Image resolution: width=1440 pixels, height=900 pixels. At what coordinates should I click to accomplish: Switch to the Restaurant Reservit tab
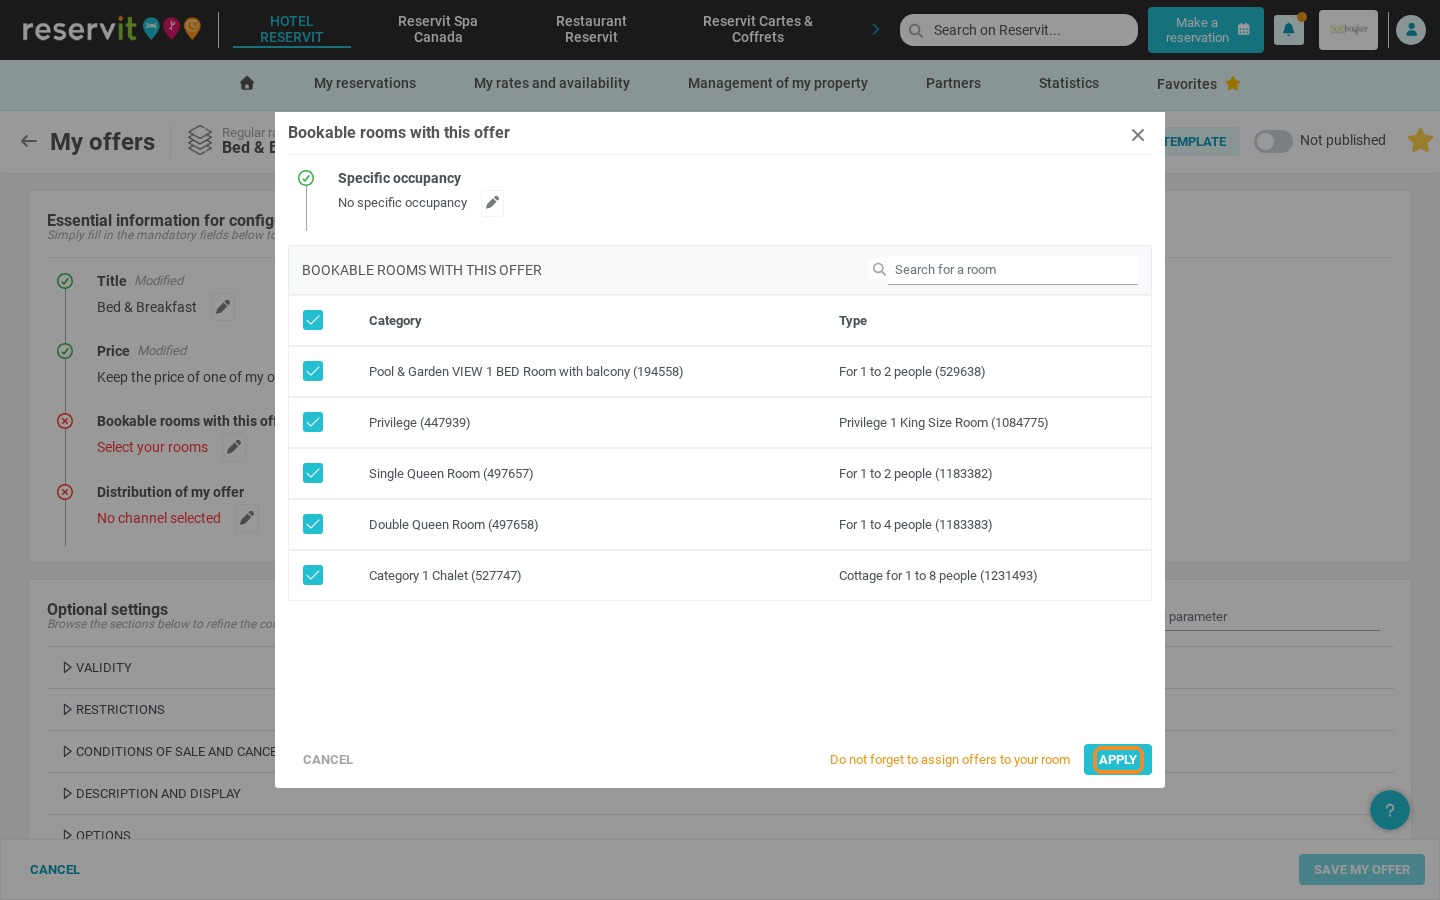591,29
